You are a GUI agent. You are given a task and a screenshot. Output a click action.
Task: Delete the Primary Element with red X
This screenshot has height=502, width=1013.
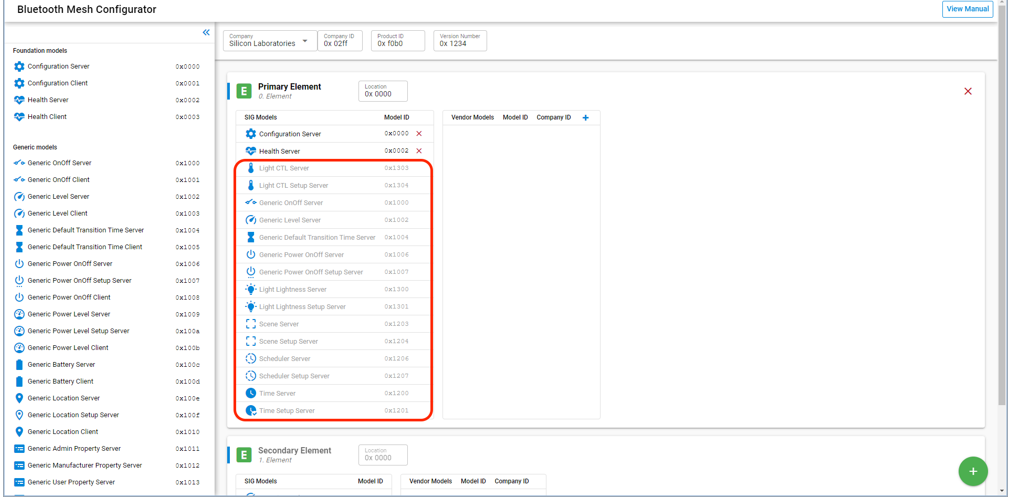pos(967,92)
